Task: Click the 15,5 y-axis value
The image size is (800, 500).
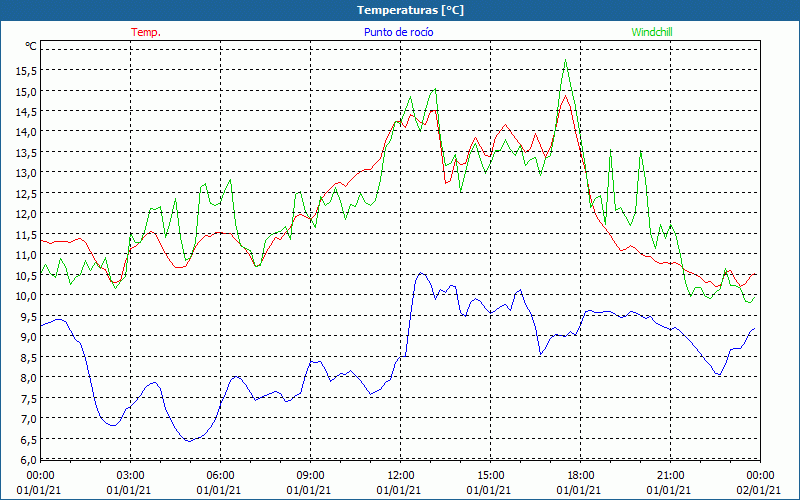Action: pyautogui.click(x=26, y=71)
